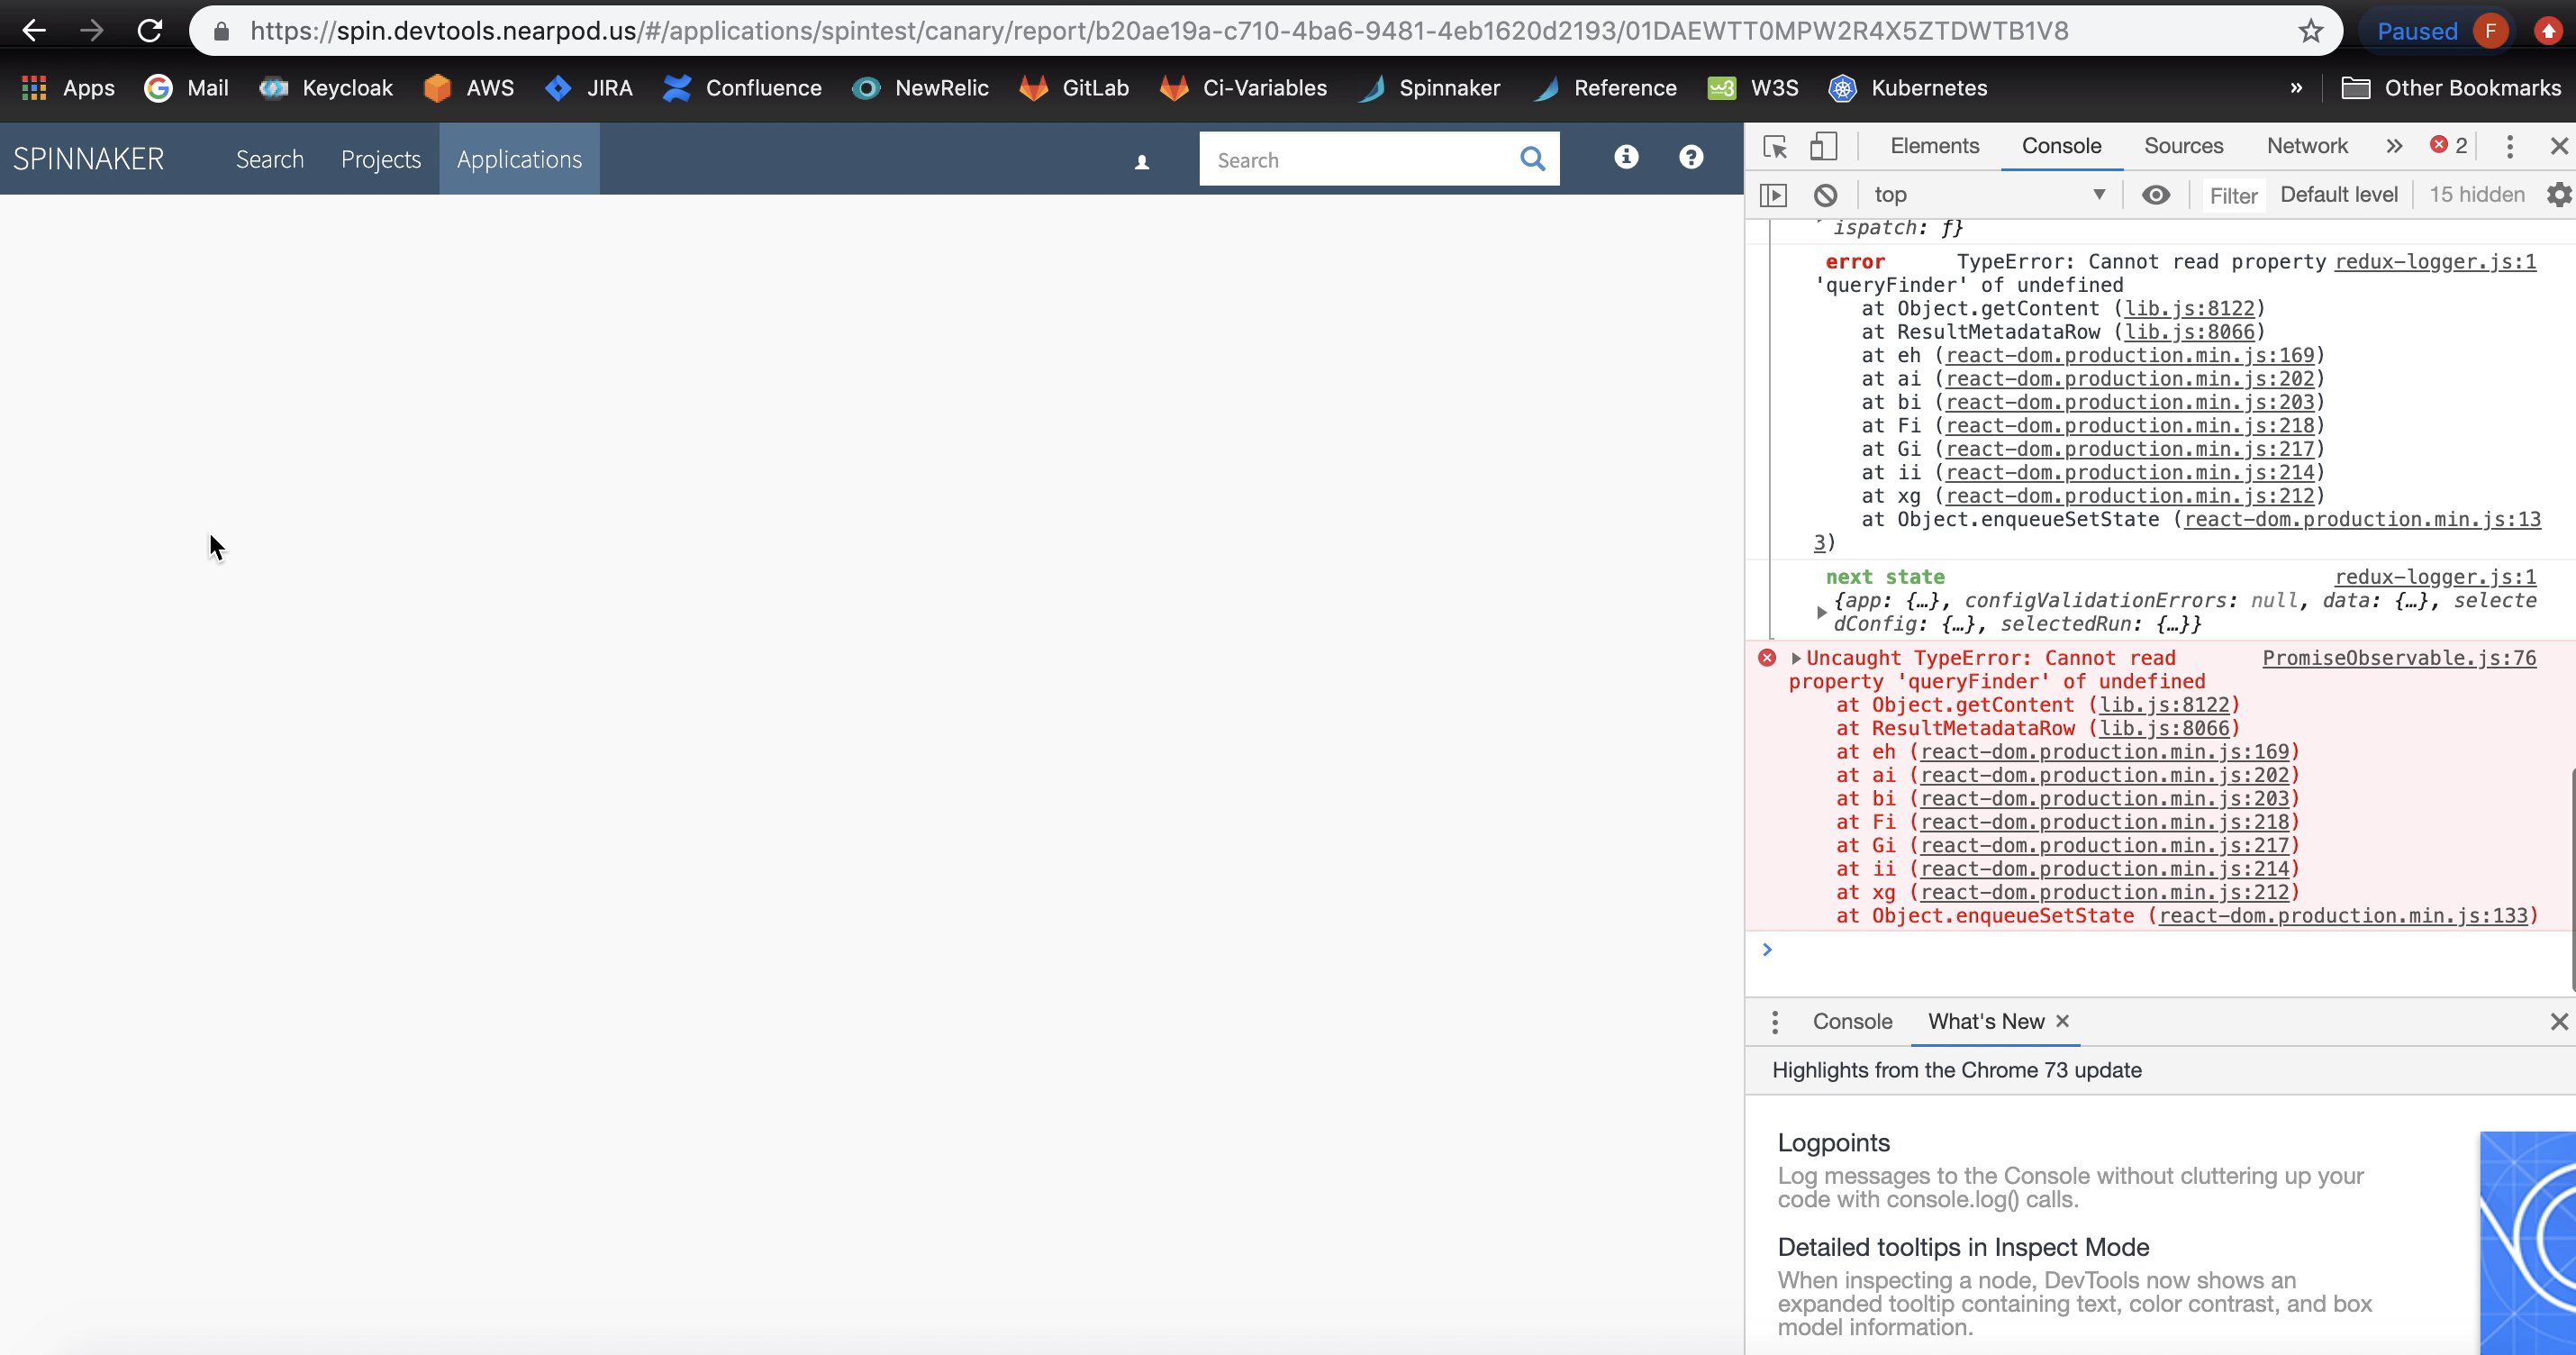Image resolution: width=2576 pixels, height=1355 pixels.
Task: Toggle the device toolbar icon
Action: (1823, 146)
